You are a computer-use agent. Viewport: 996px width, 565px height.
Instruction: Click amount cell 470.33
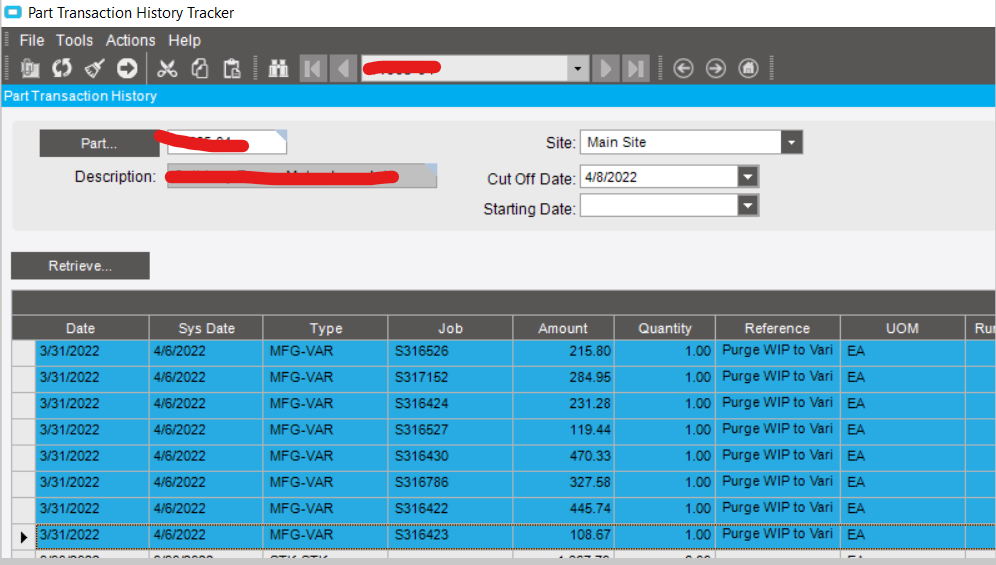(563, 456)
